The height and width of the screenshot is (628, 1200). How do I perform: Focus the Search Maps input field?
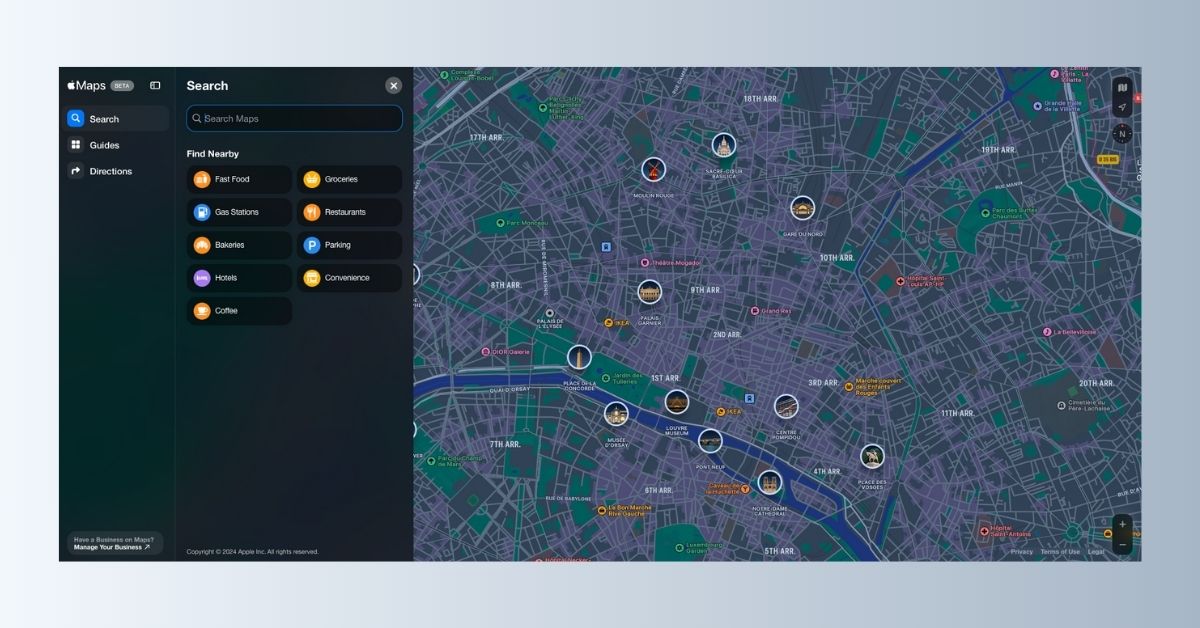tap(294, 119)
